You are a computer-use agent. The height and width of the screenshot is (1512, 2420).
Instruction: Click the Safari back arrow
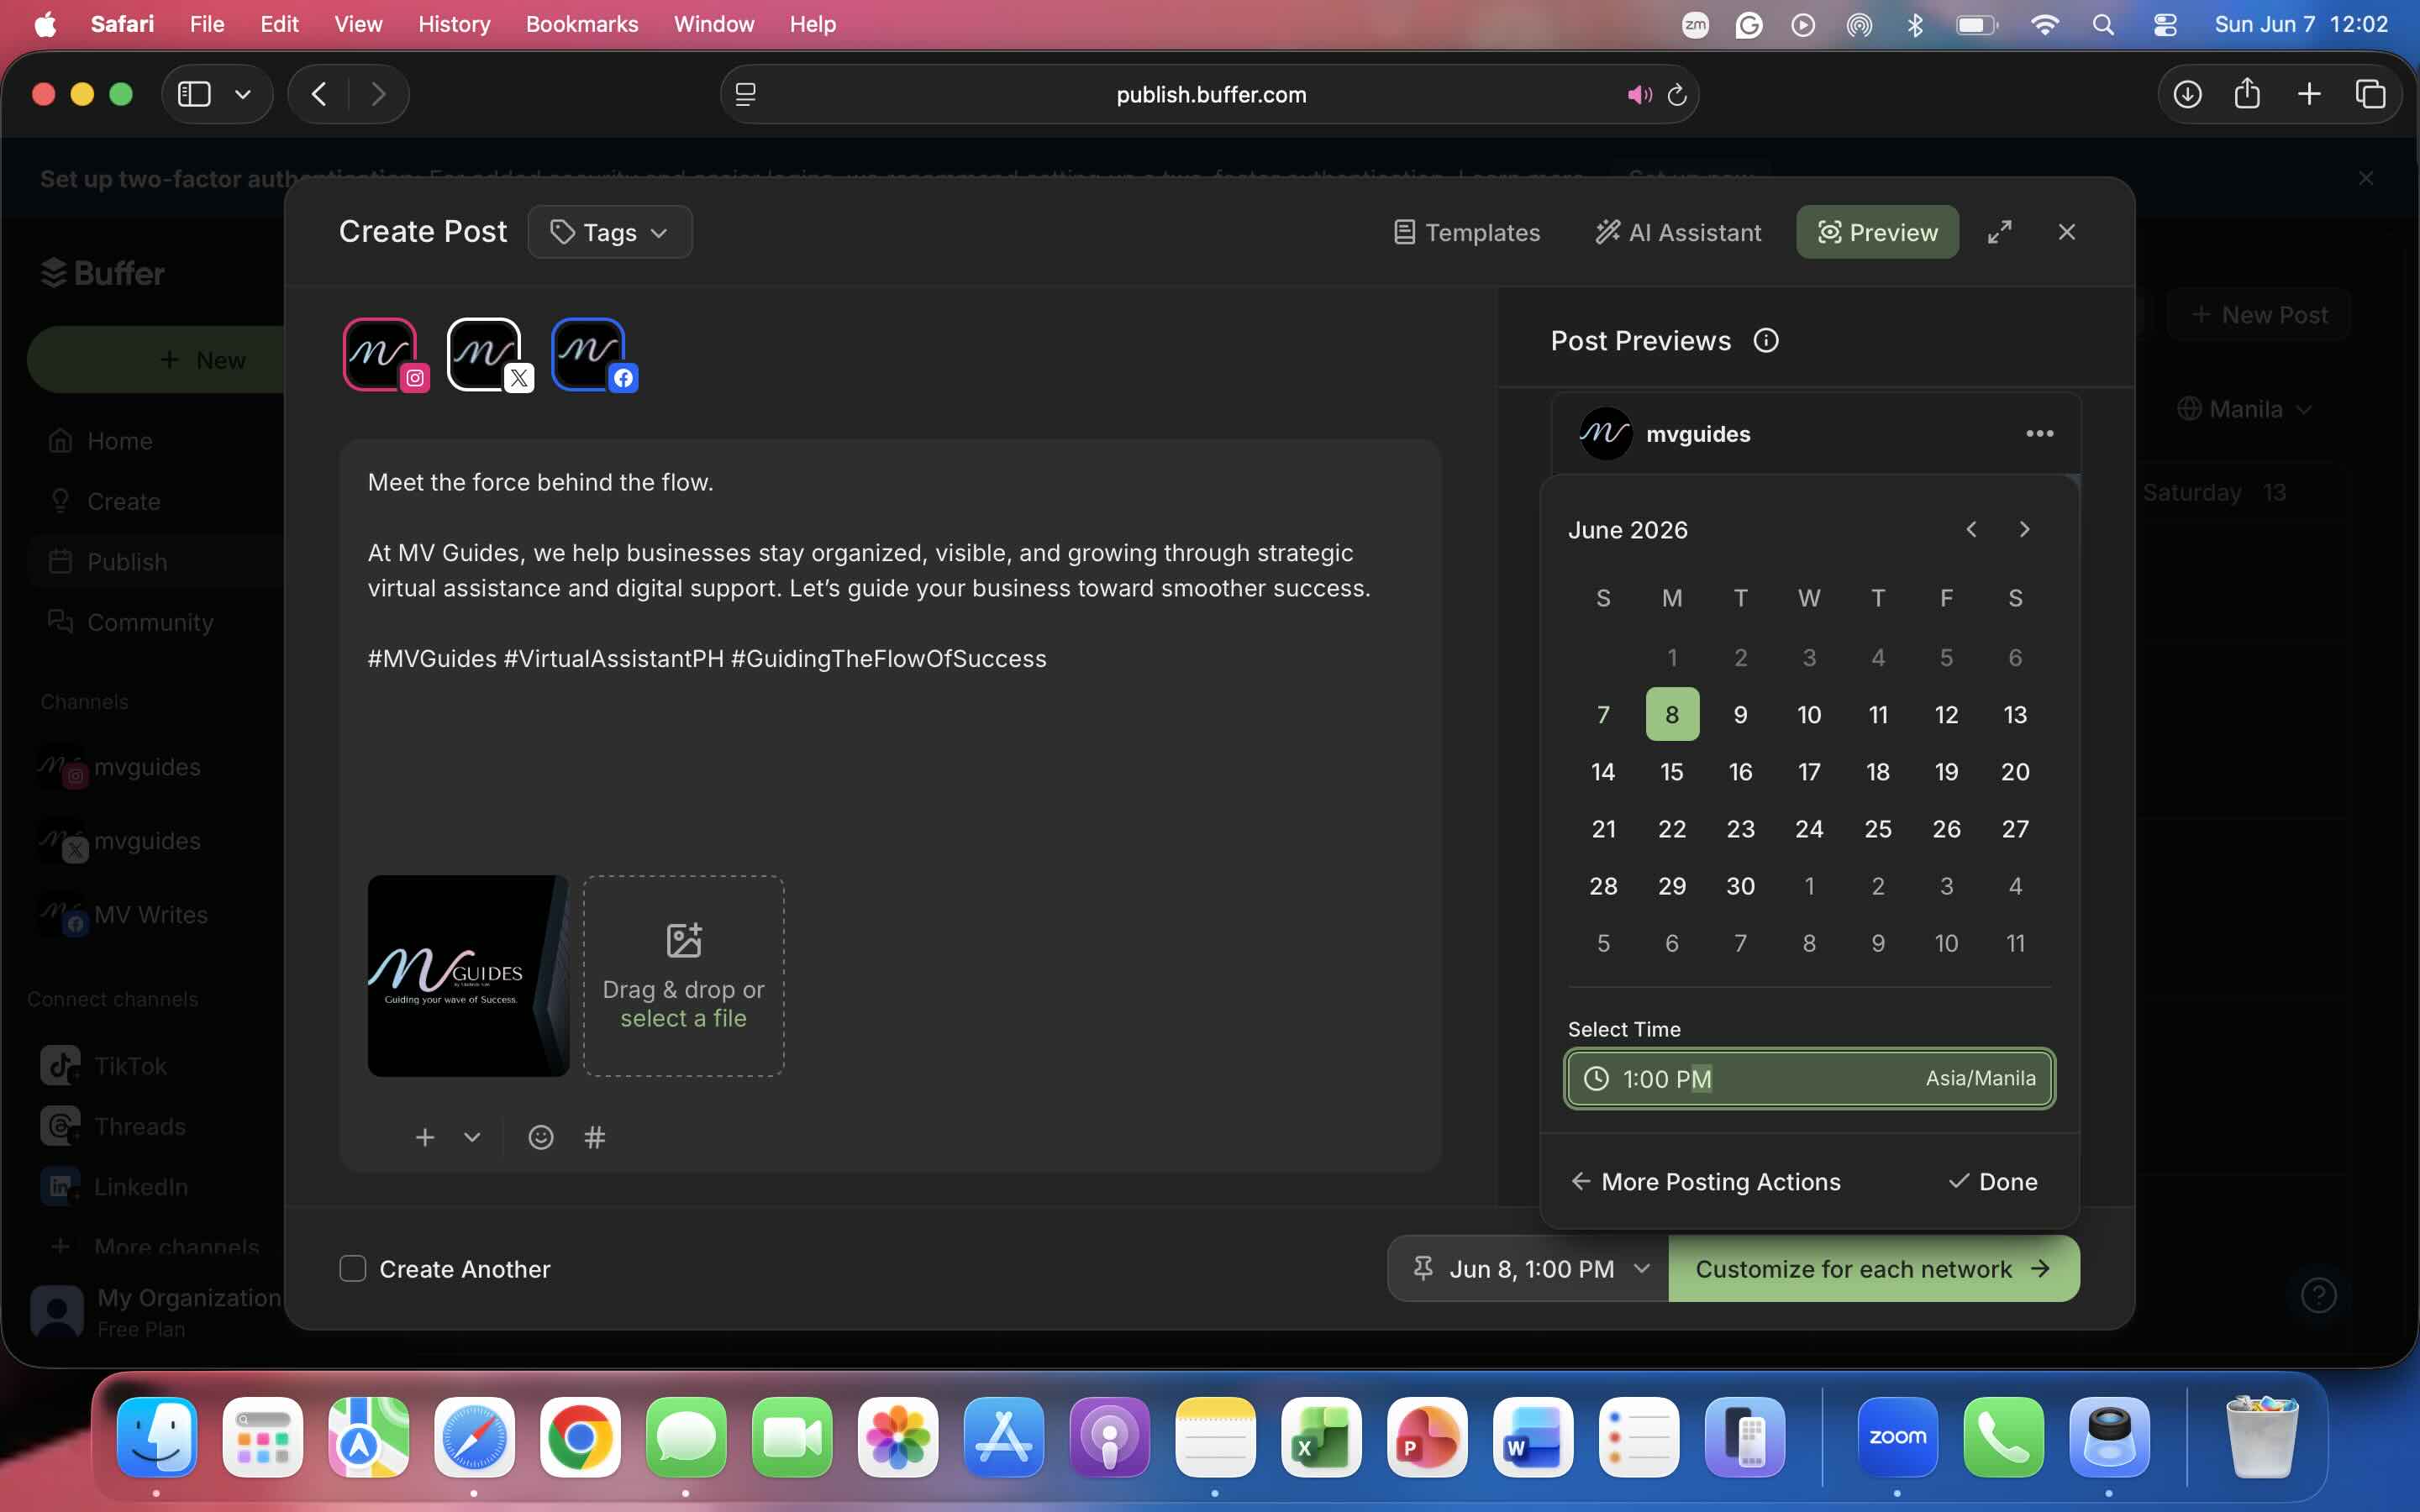tap(319, 94)
